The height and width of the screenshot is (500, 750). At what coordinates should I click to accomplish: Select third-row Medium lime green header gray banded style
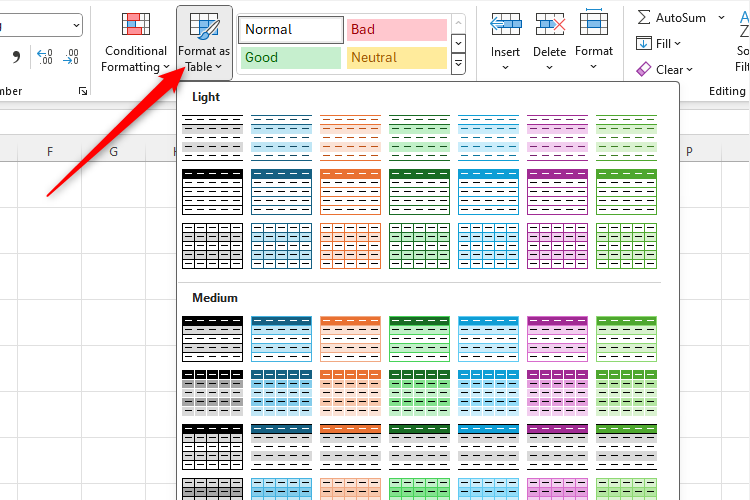click(626, 447)
